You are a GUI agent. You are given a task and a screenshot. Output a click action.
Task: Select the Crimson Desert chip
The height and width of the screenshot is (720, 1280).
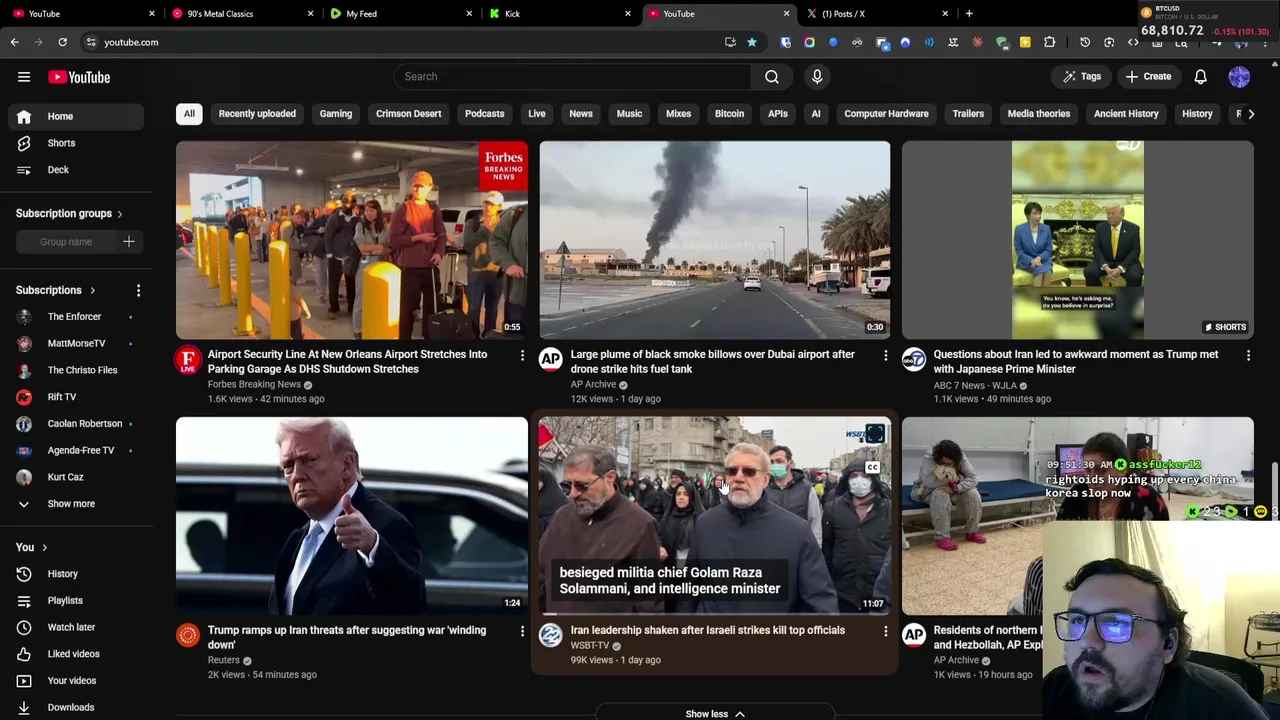(408, 114)
